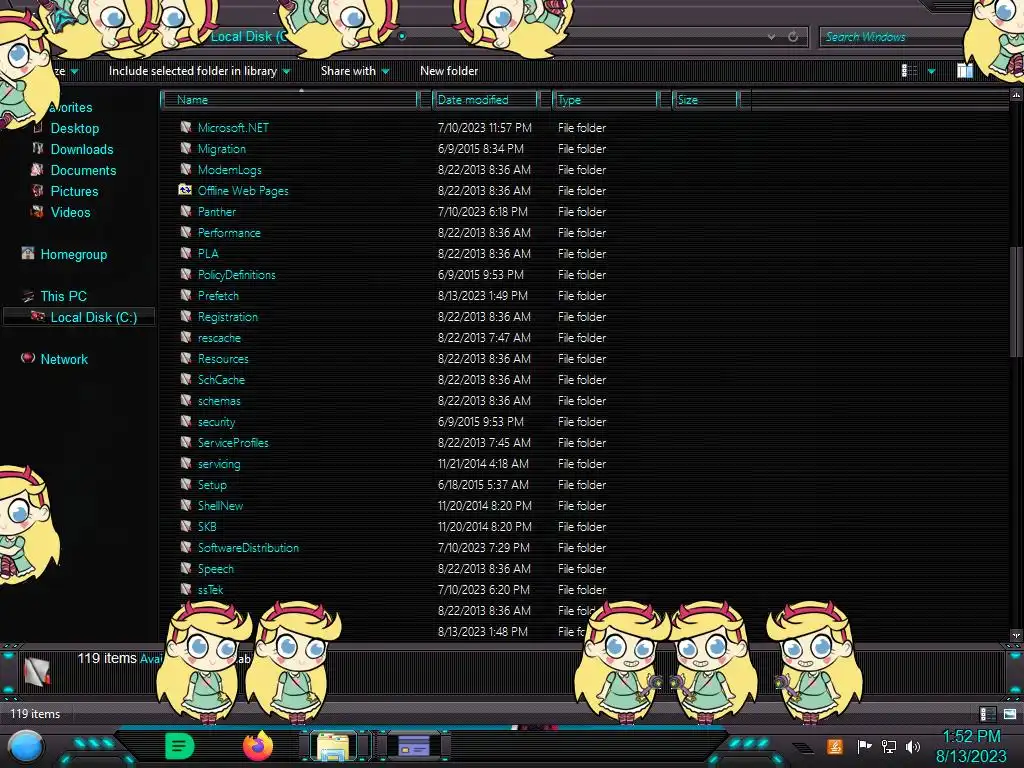Sort by the Type column header
1024x768 pixels.
coord(605,100)
